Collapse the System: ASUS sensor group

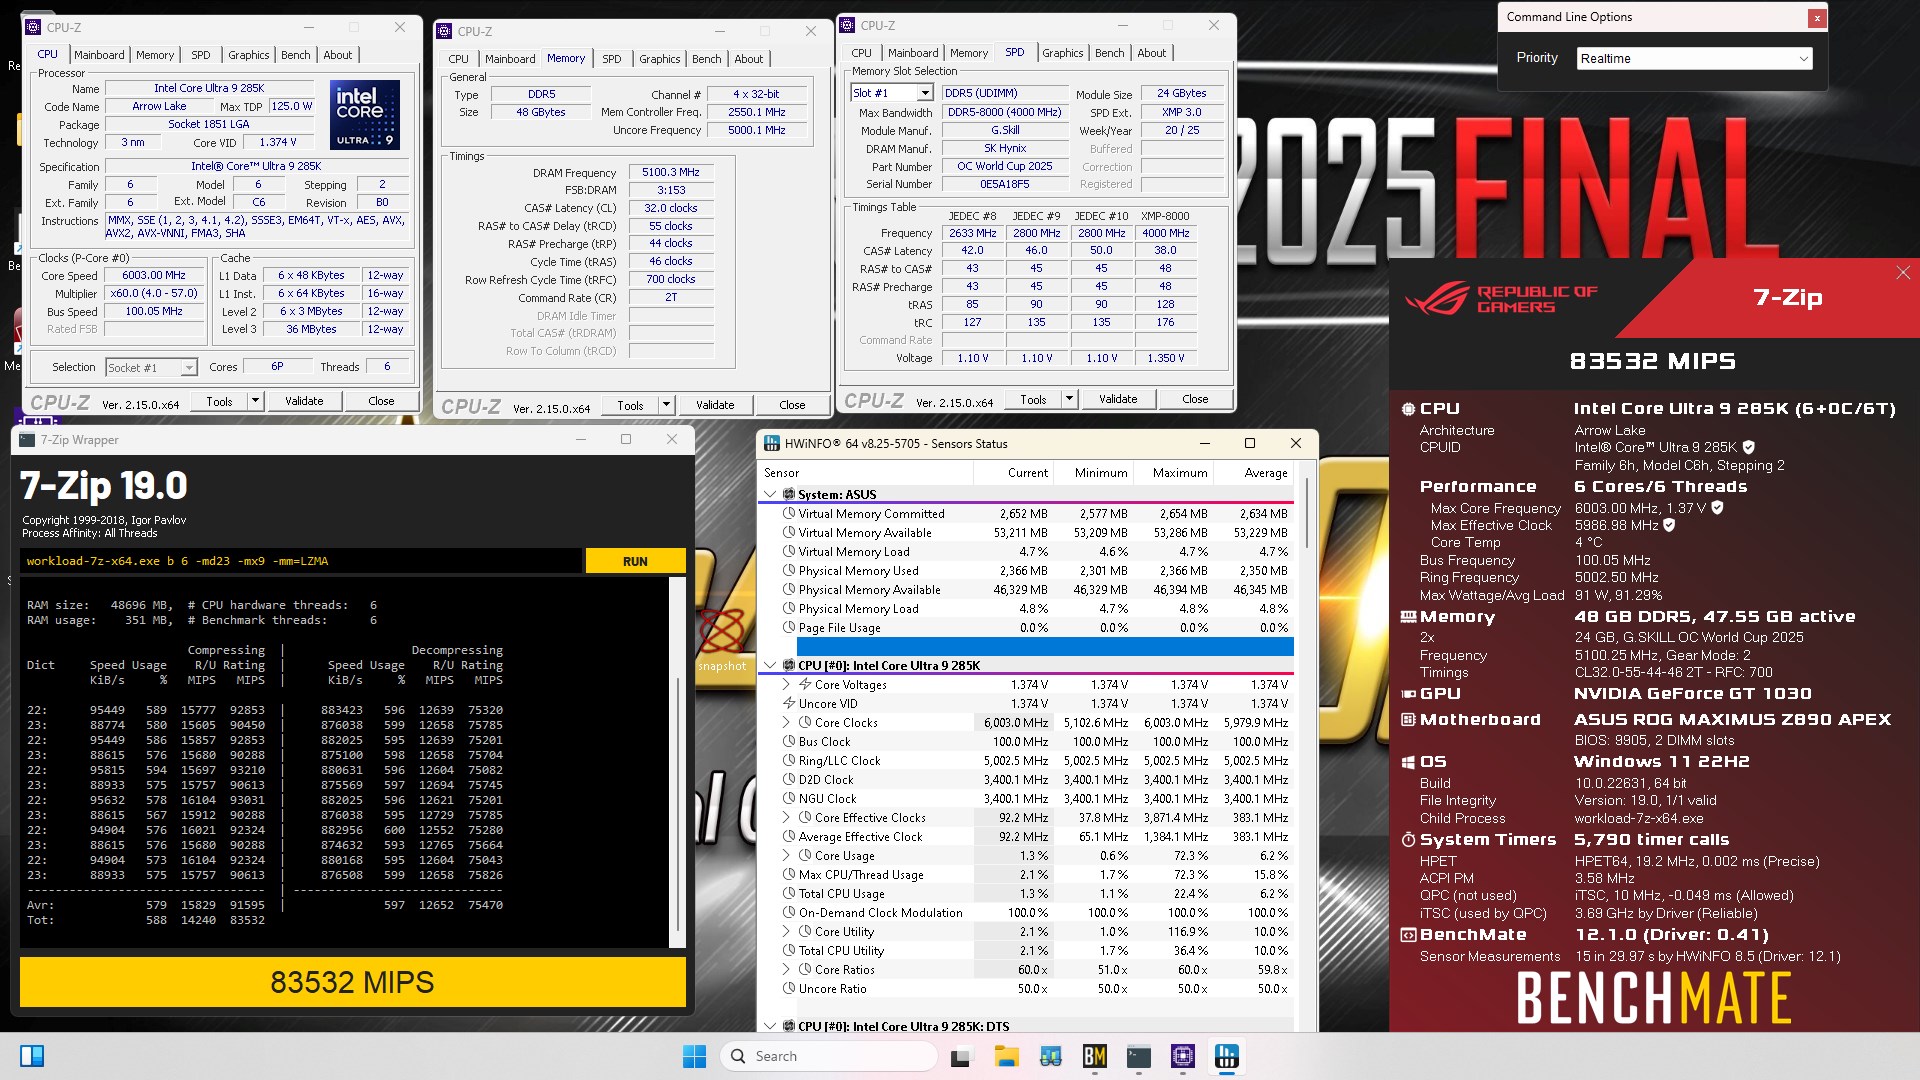(x=770, y=494)
